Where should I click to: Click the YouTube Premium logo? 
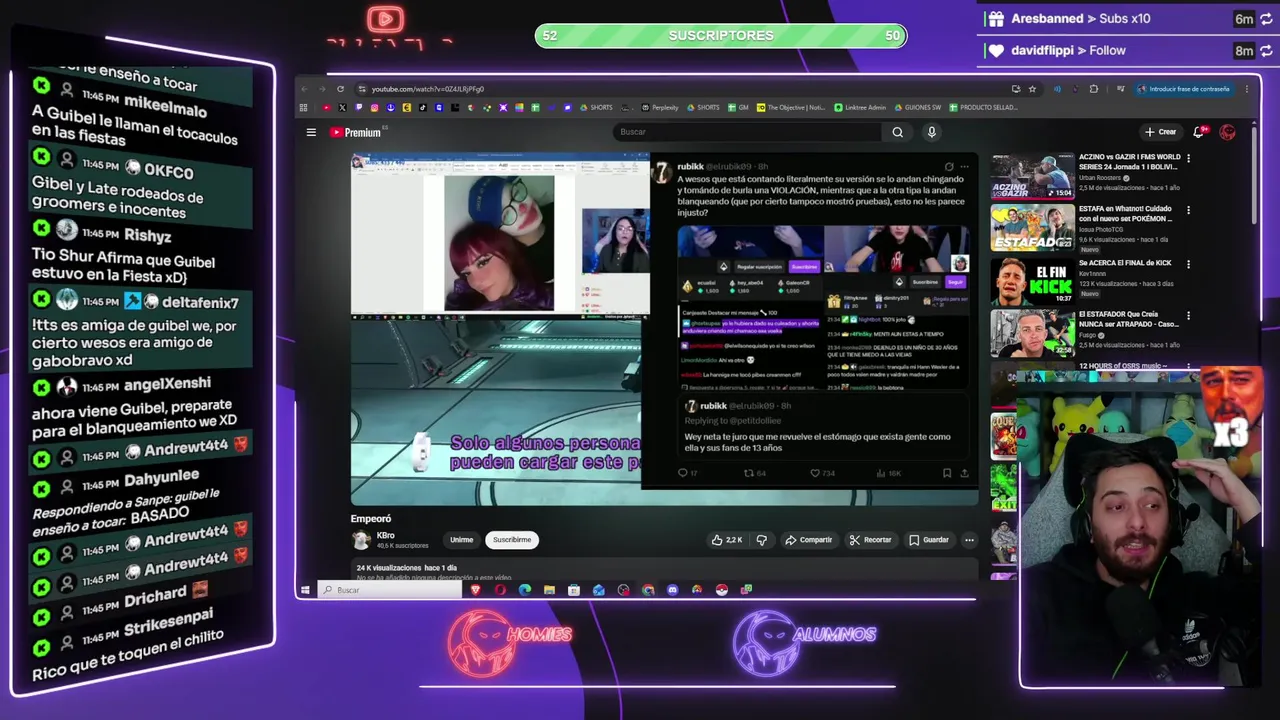click(357, 132)
